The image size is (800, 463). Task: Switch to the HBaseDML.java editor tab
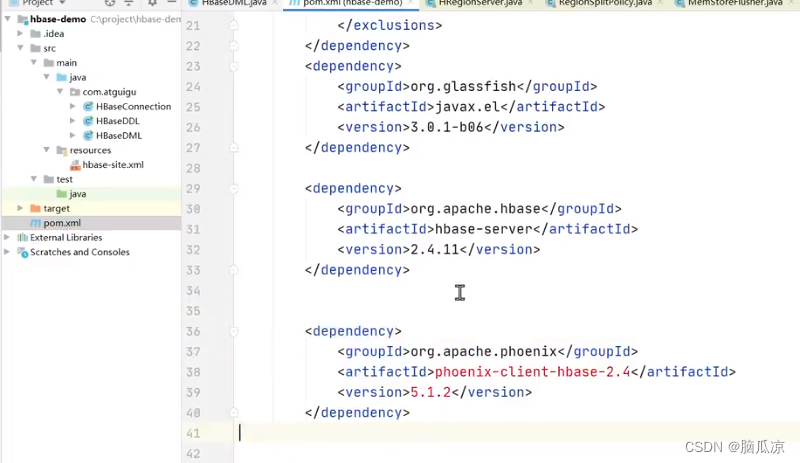pos(234,4)
